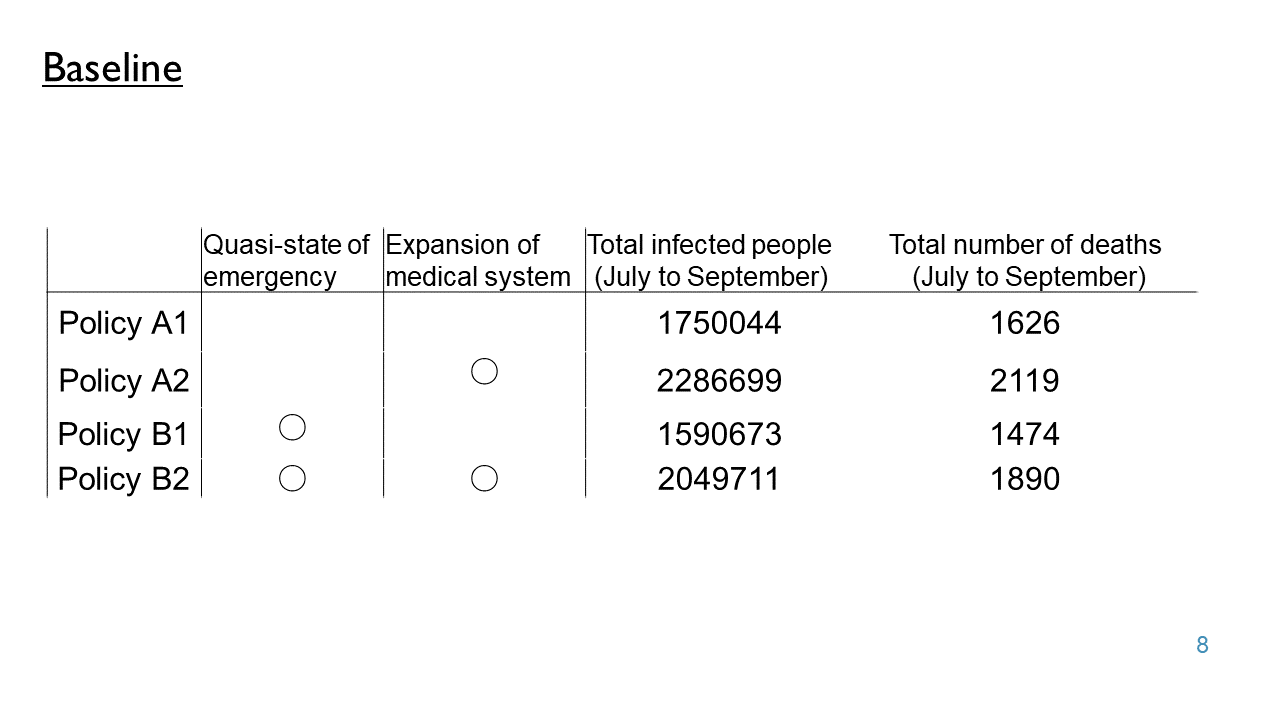
Task: Click the deaths value 2119
Action: (x=1025, y=381)
